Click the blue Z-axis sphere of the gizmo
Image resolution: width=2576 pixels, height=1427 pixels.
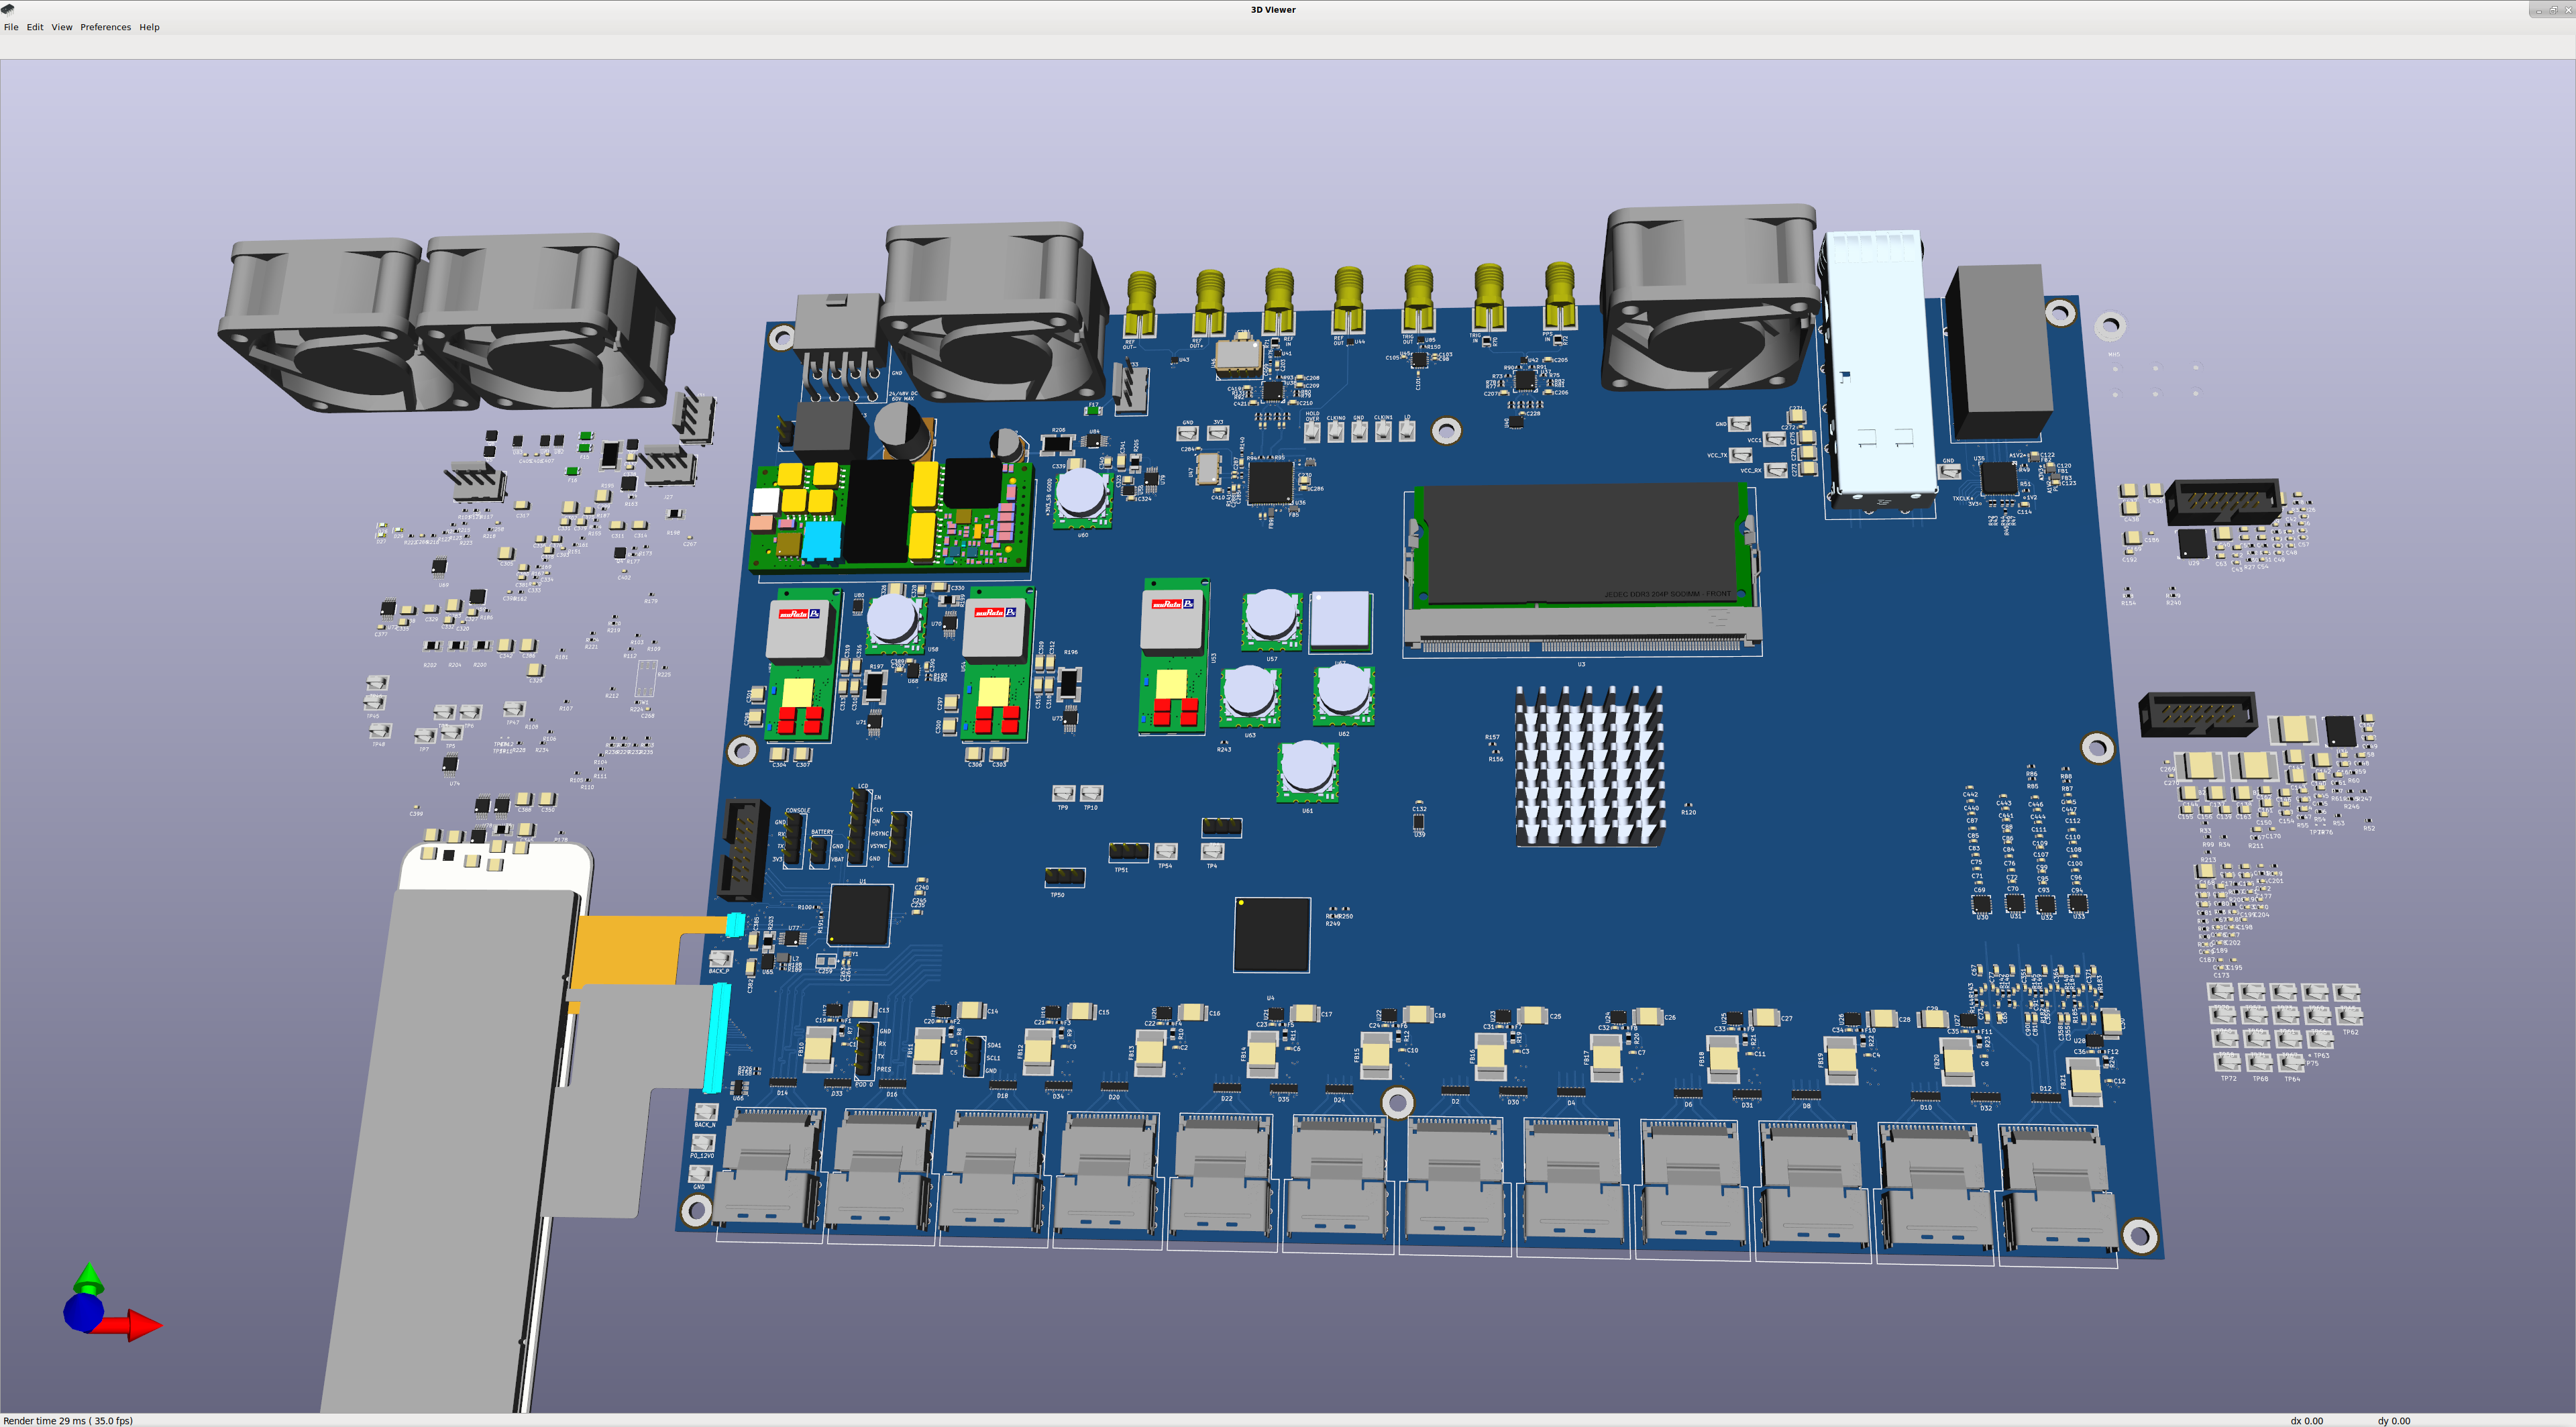coord(83,1313)
